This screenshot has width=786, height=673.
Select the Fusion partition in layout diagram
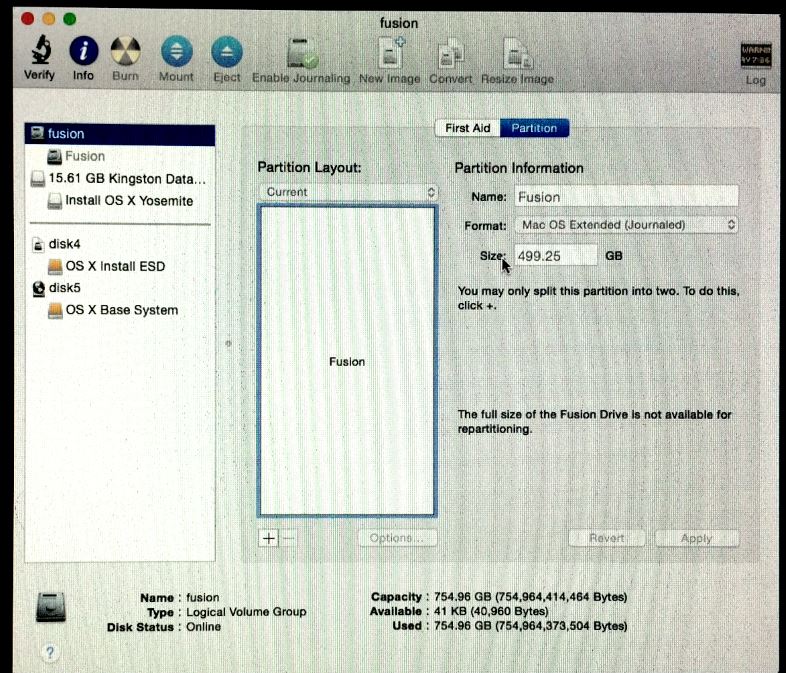click(347, 361)
